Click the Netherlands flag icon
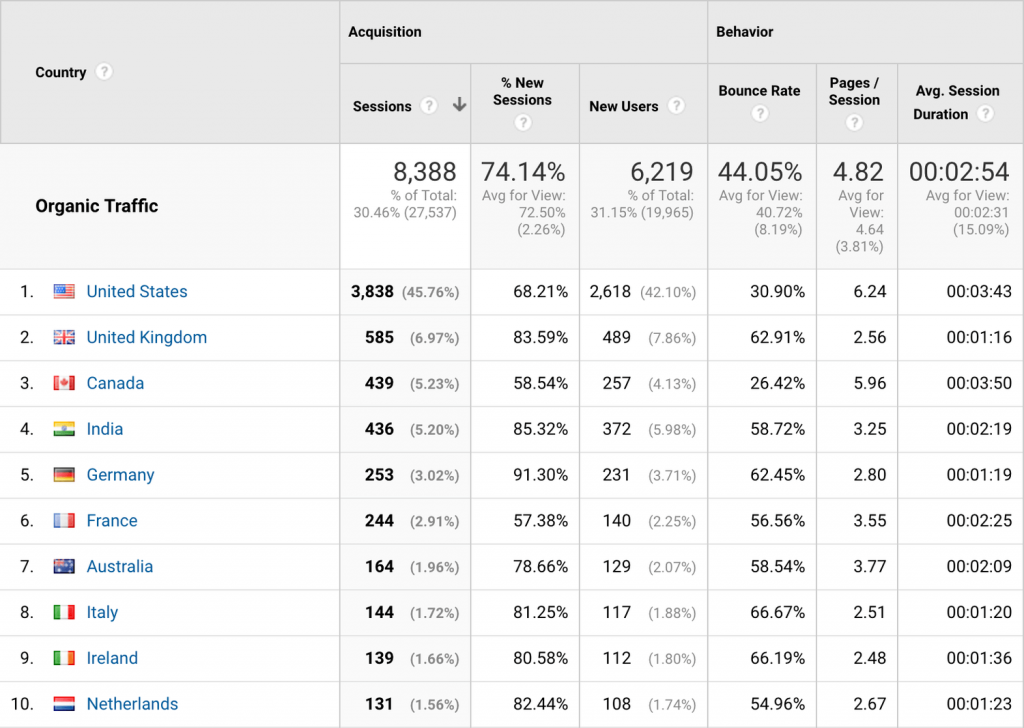 (64, 704)
